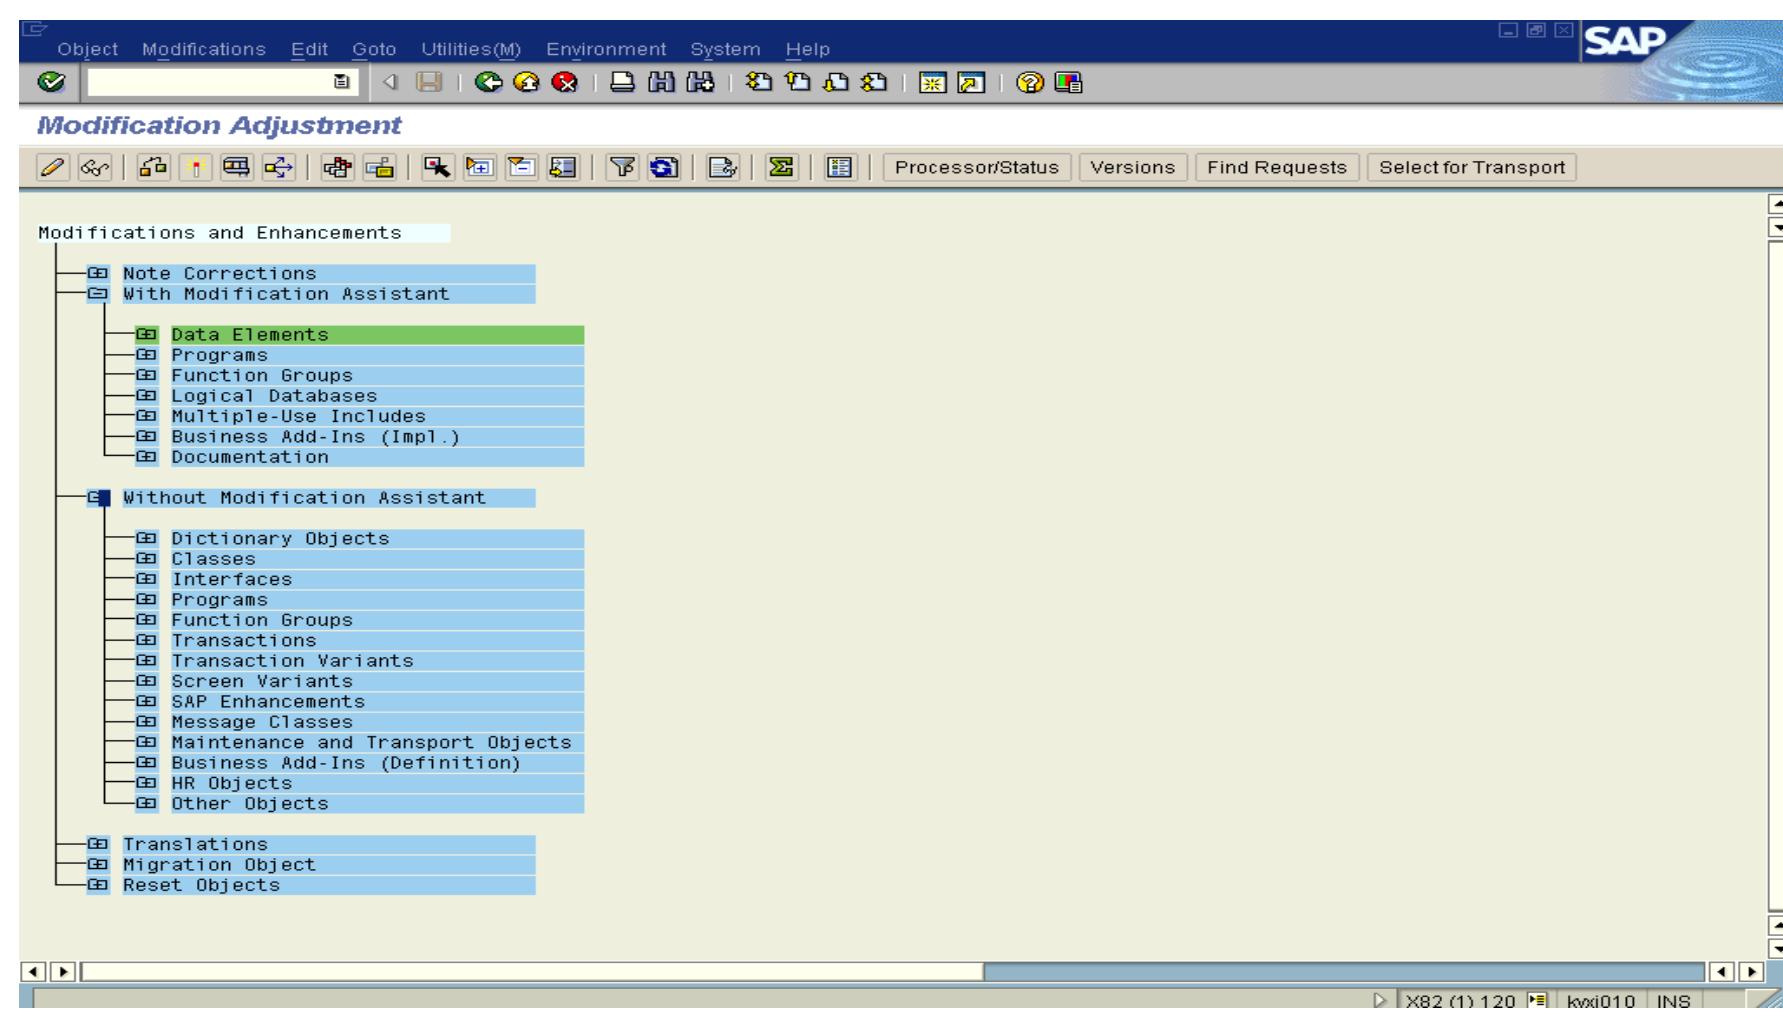The height and width of the screenshot is (1027, 1783).
Task: Expand the Dictionary Objects node
Action: pyautogui.click(x=146, y=538)
